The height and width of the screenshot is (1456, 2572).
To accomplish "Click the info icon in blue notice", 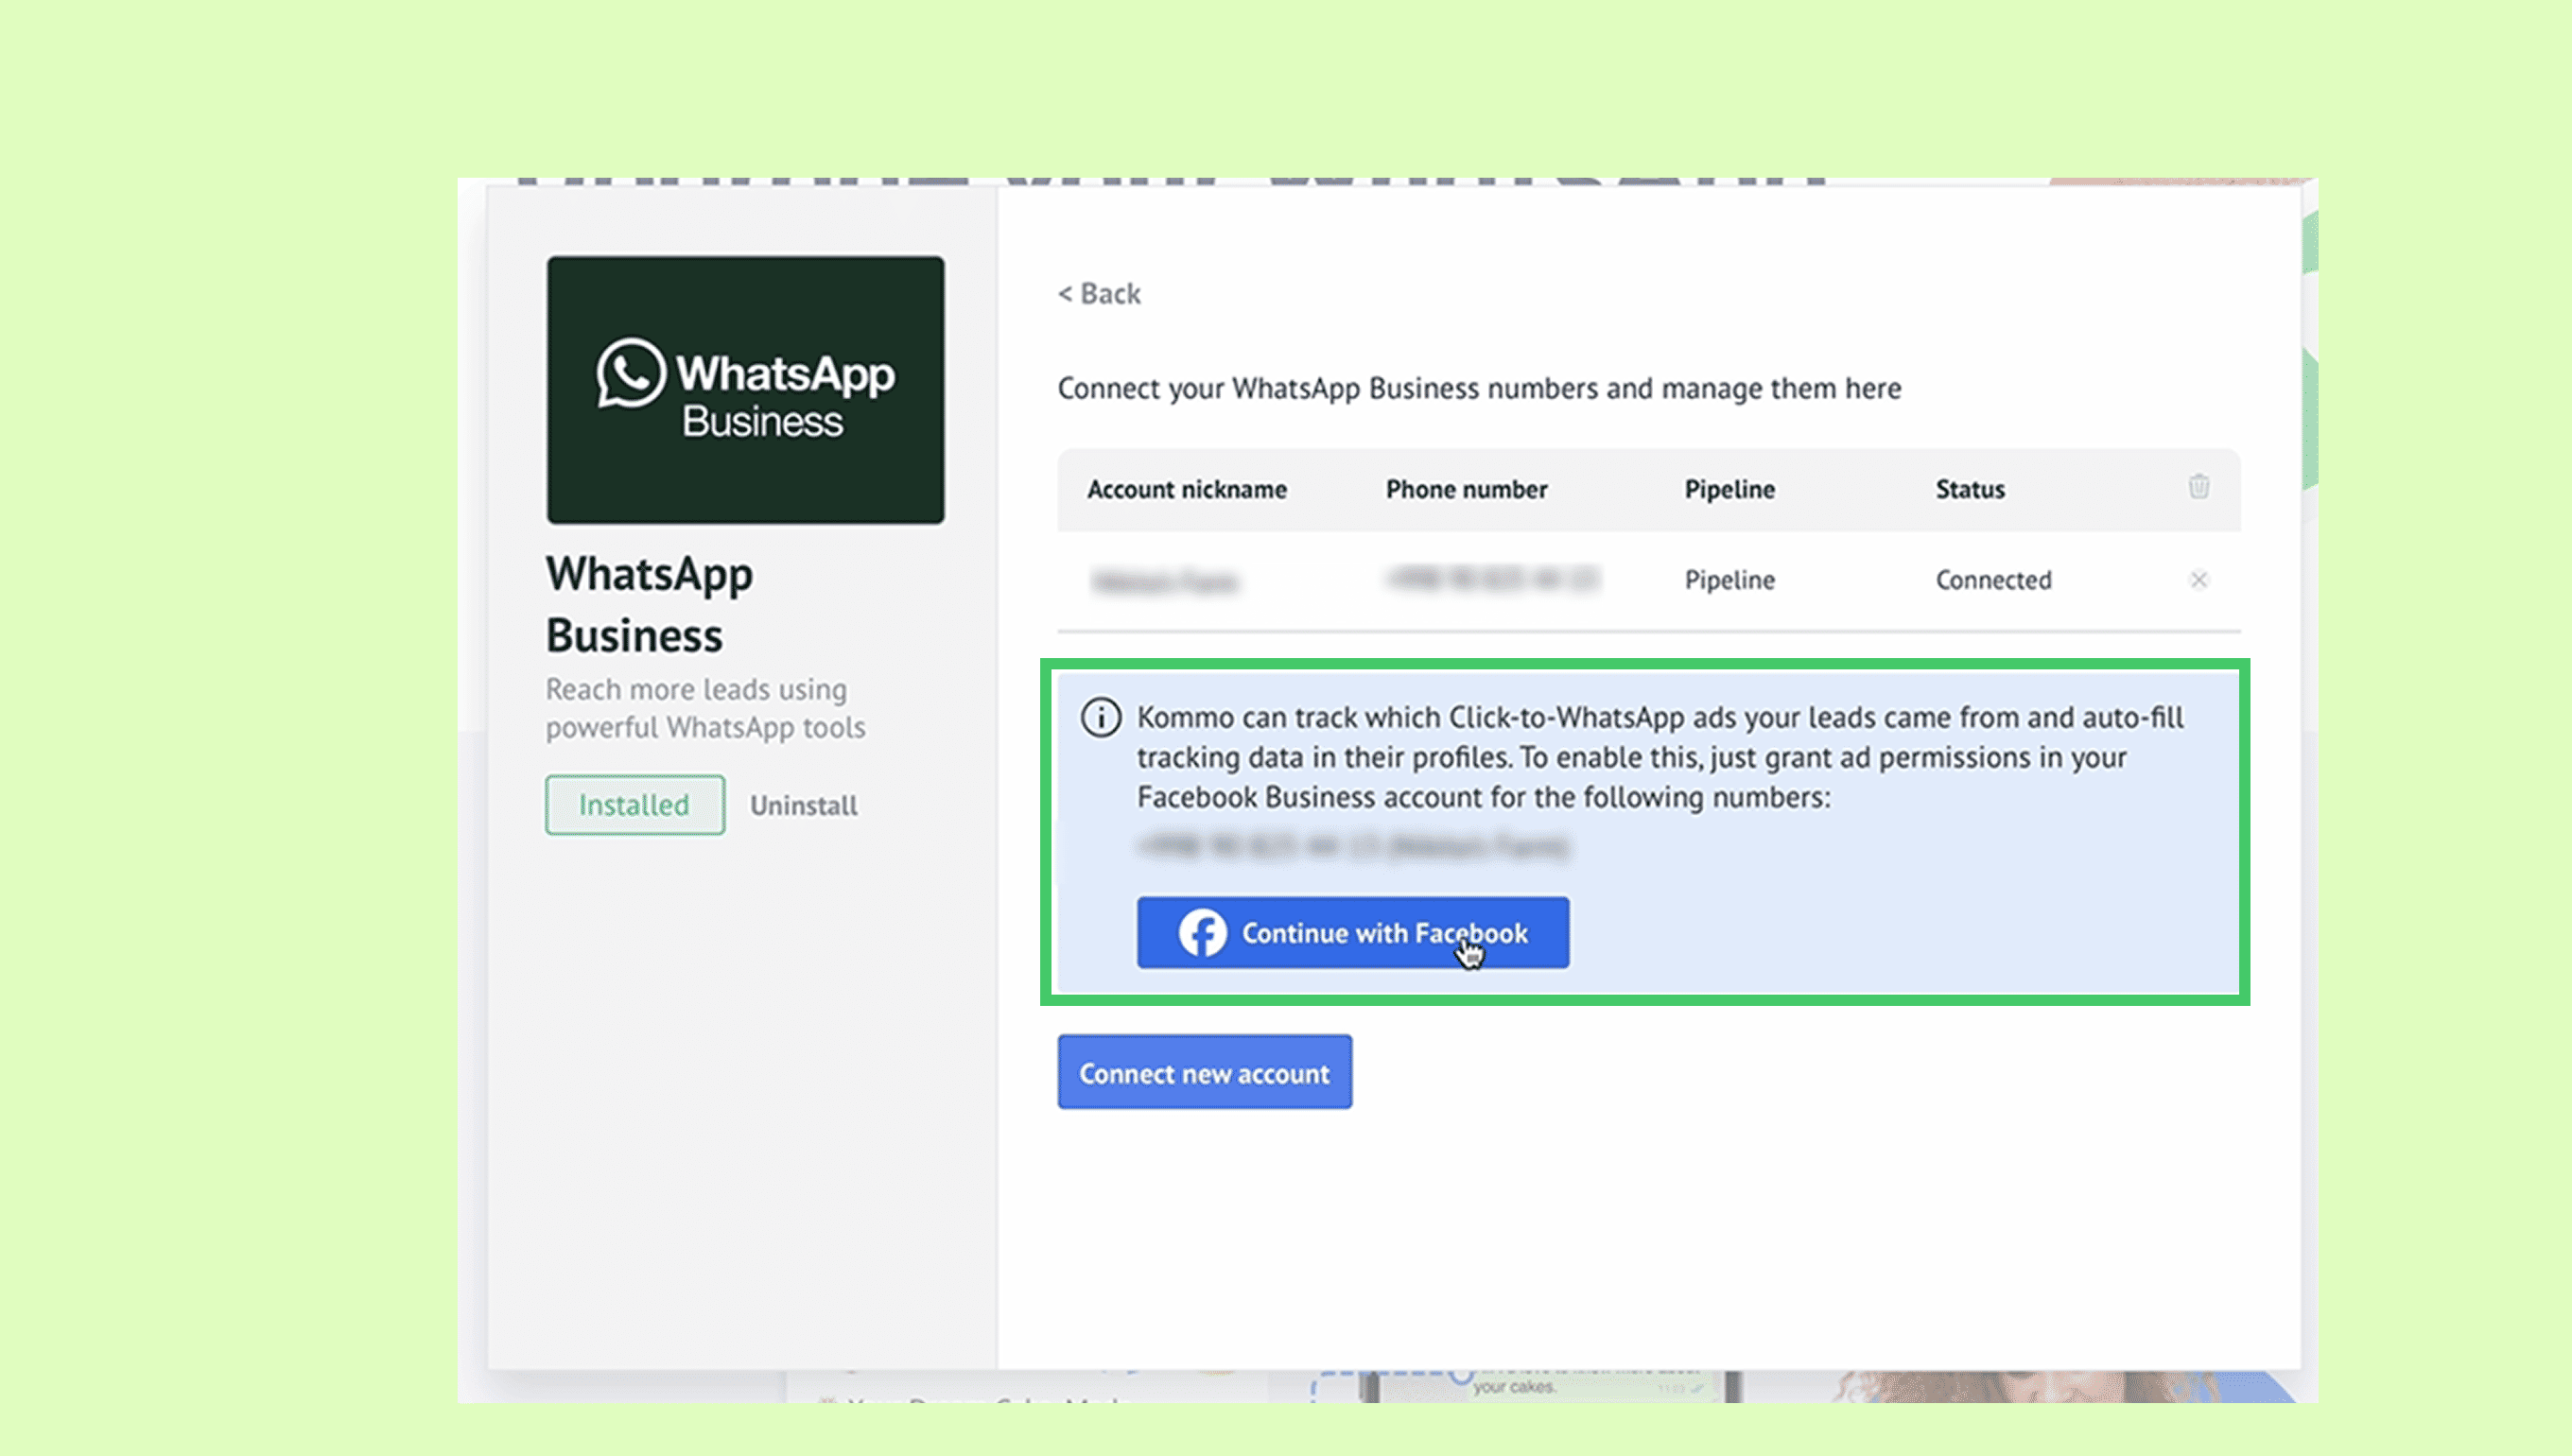I will pos(1100,718).
